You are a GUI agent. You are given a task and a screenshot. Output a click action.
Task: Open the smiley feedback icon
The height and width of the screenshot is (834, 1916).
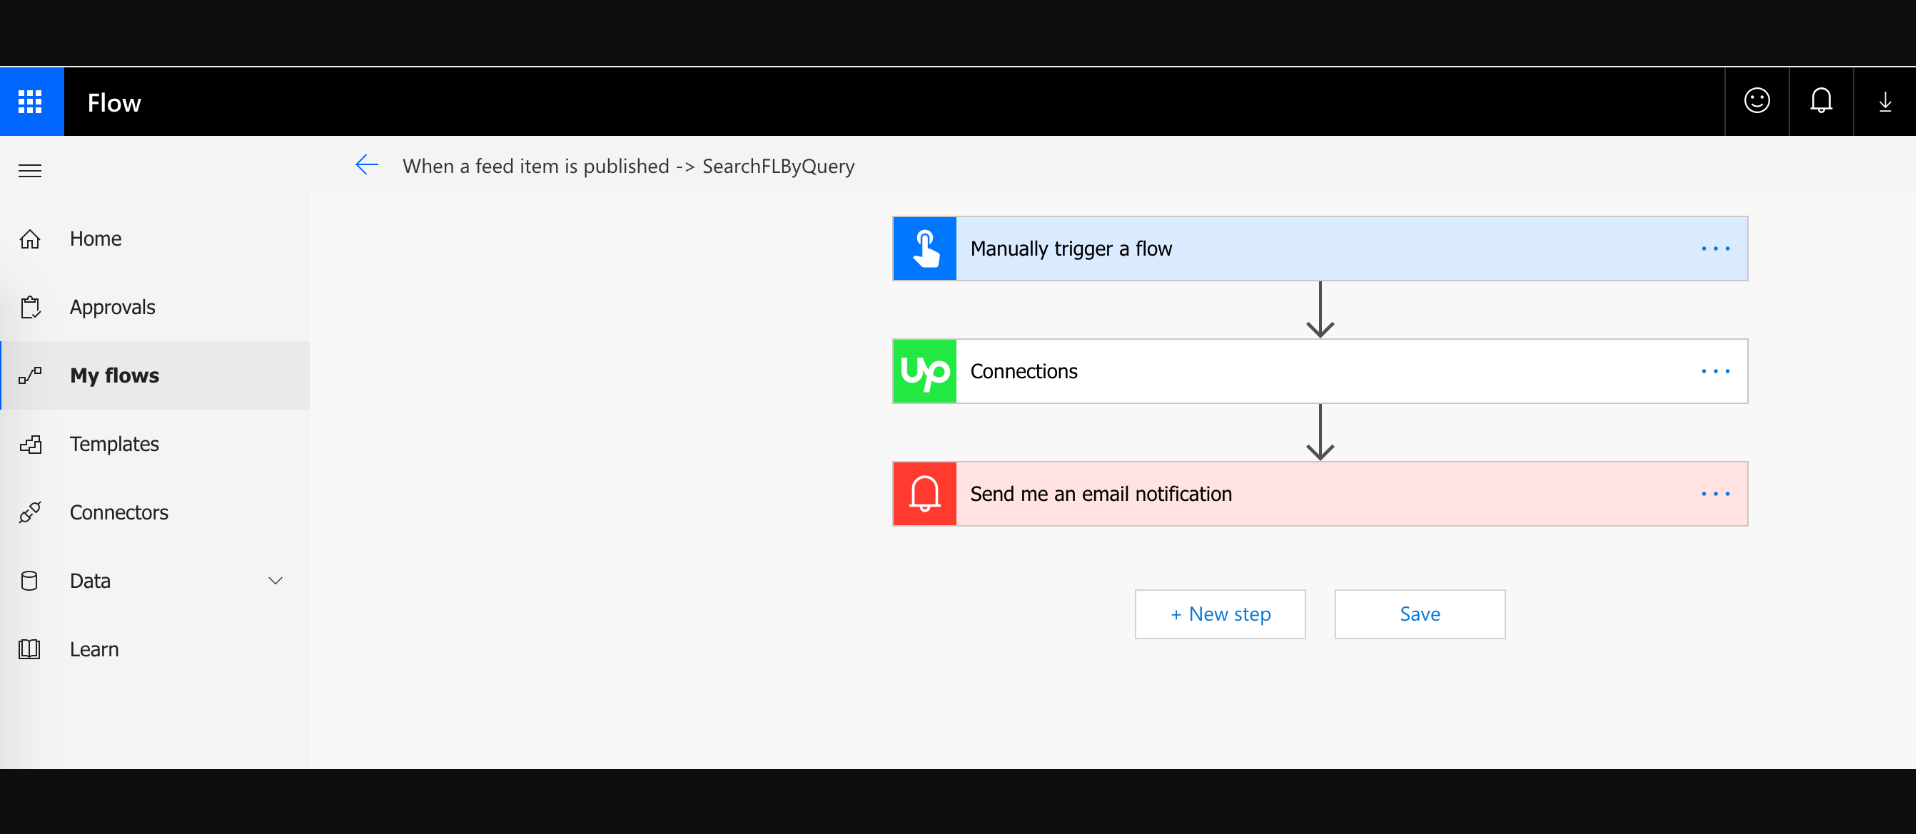(x=1757, y=101)
